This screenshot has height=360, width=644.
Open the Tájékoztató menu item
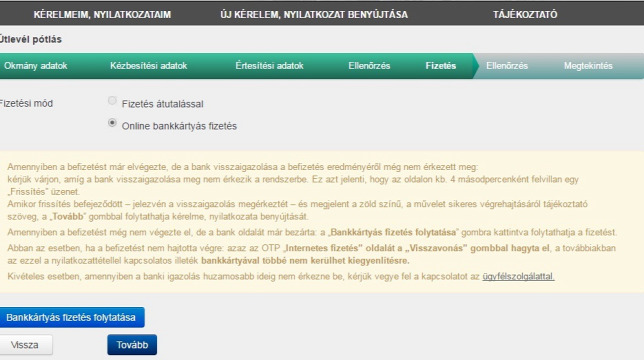[x=525, y=15]
